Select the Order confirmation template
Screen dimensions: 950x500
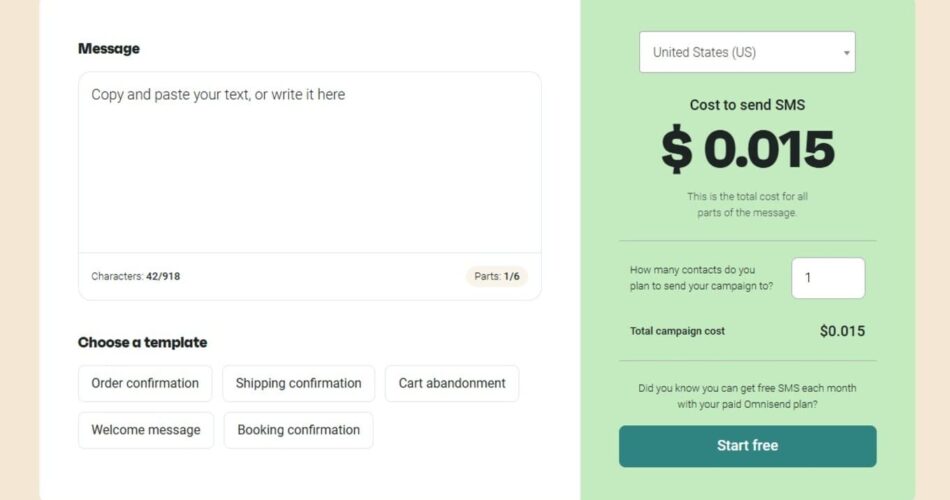(x=145, y=383)
